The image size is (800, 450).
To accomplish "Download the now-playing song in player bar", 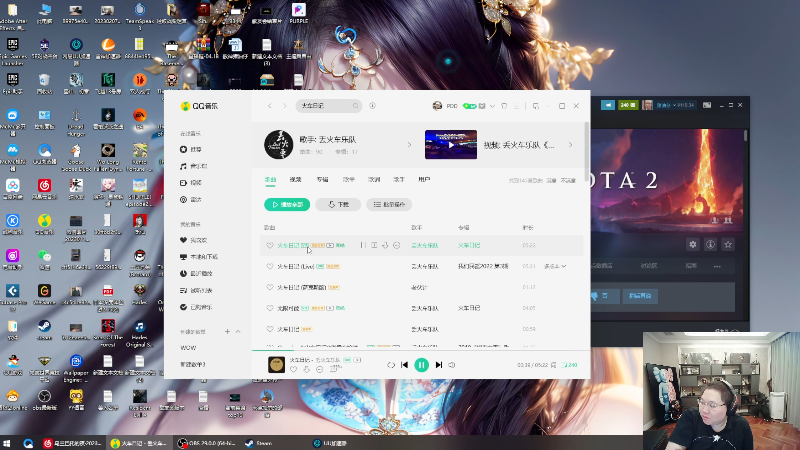I will 307,369.
